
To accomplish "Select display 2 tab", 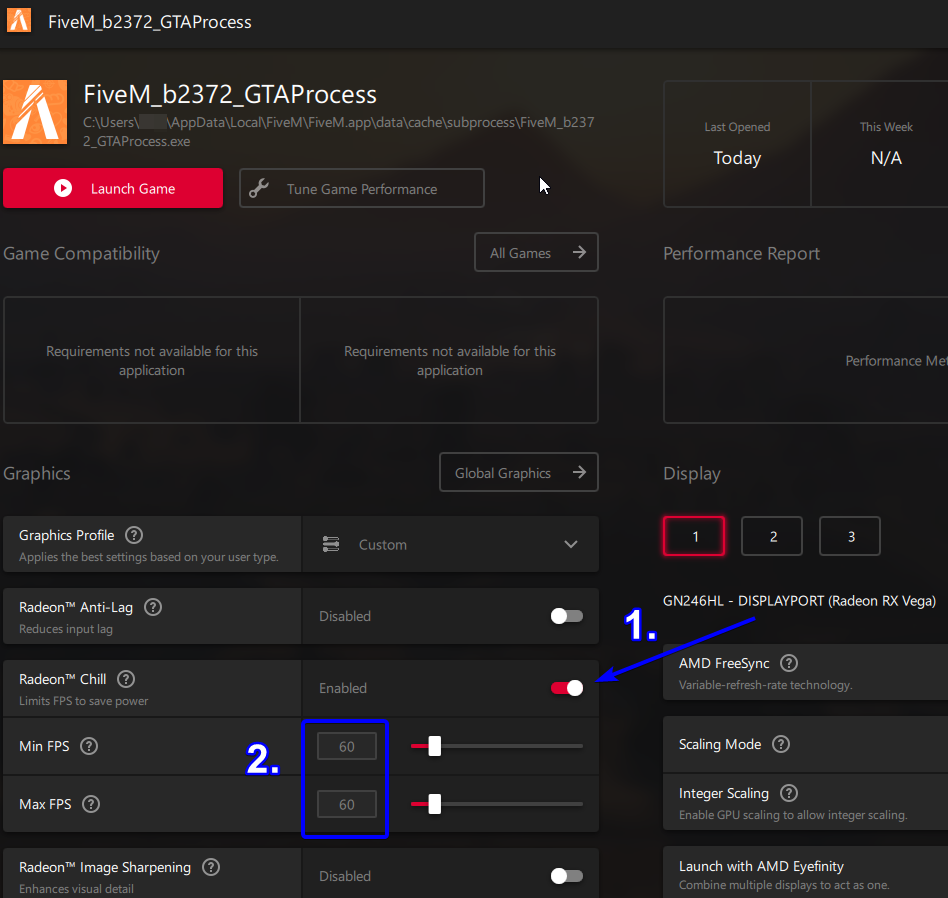I will pos(773,537).
